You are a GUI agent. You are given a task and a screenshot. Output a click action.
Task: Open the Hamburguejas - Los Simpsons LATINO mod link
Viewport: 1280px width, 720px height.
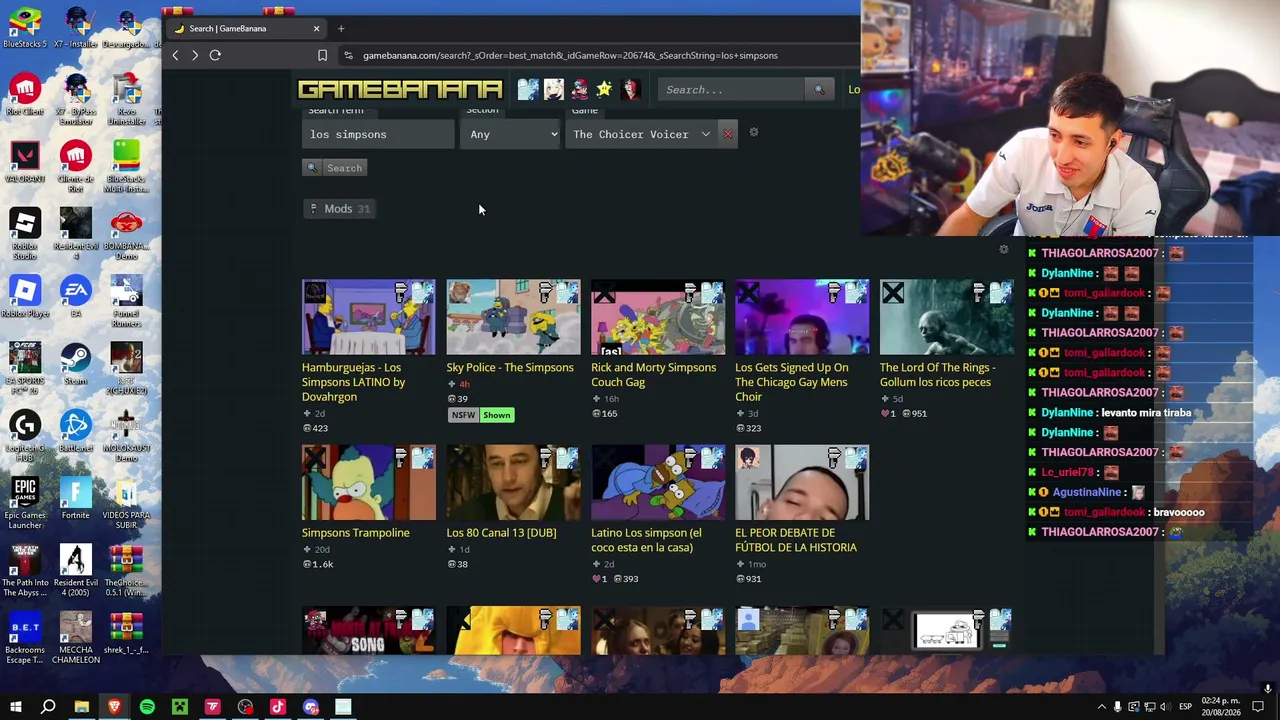(354, 382)
